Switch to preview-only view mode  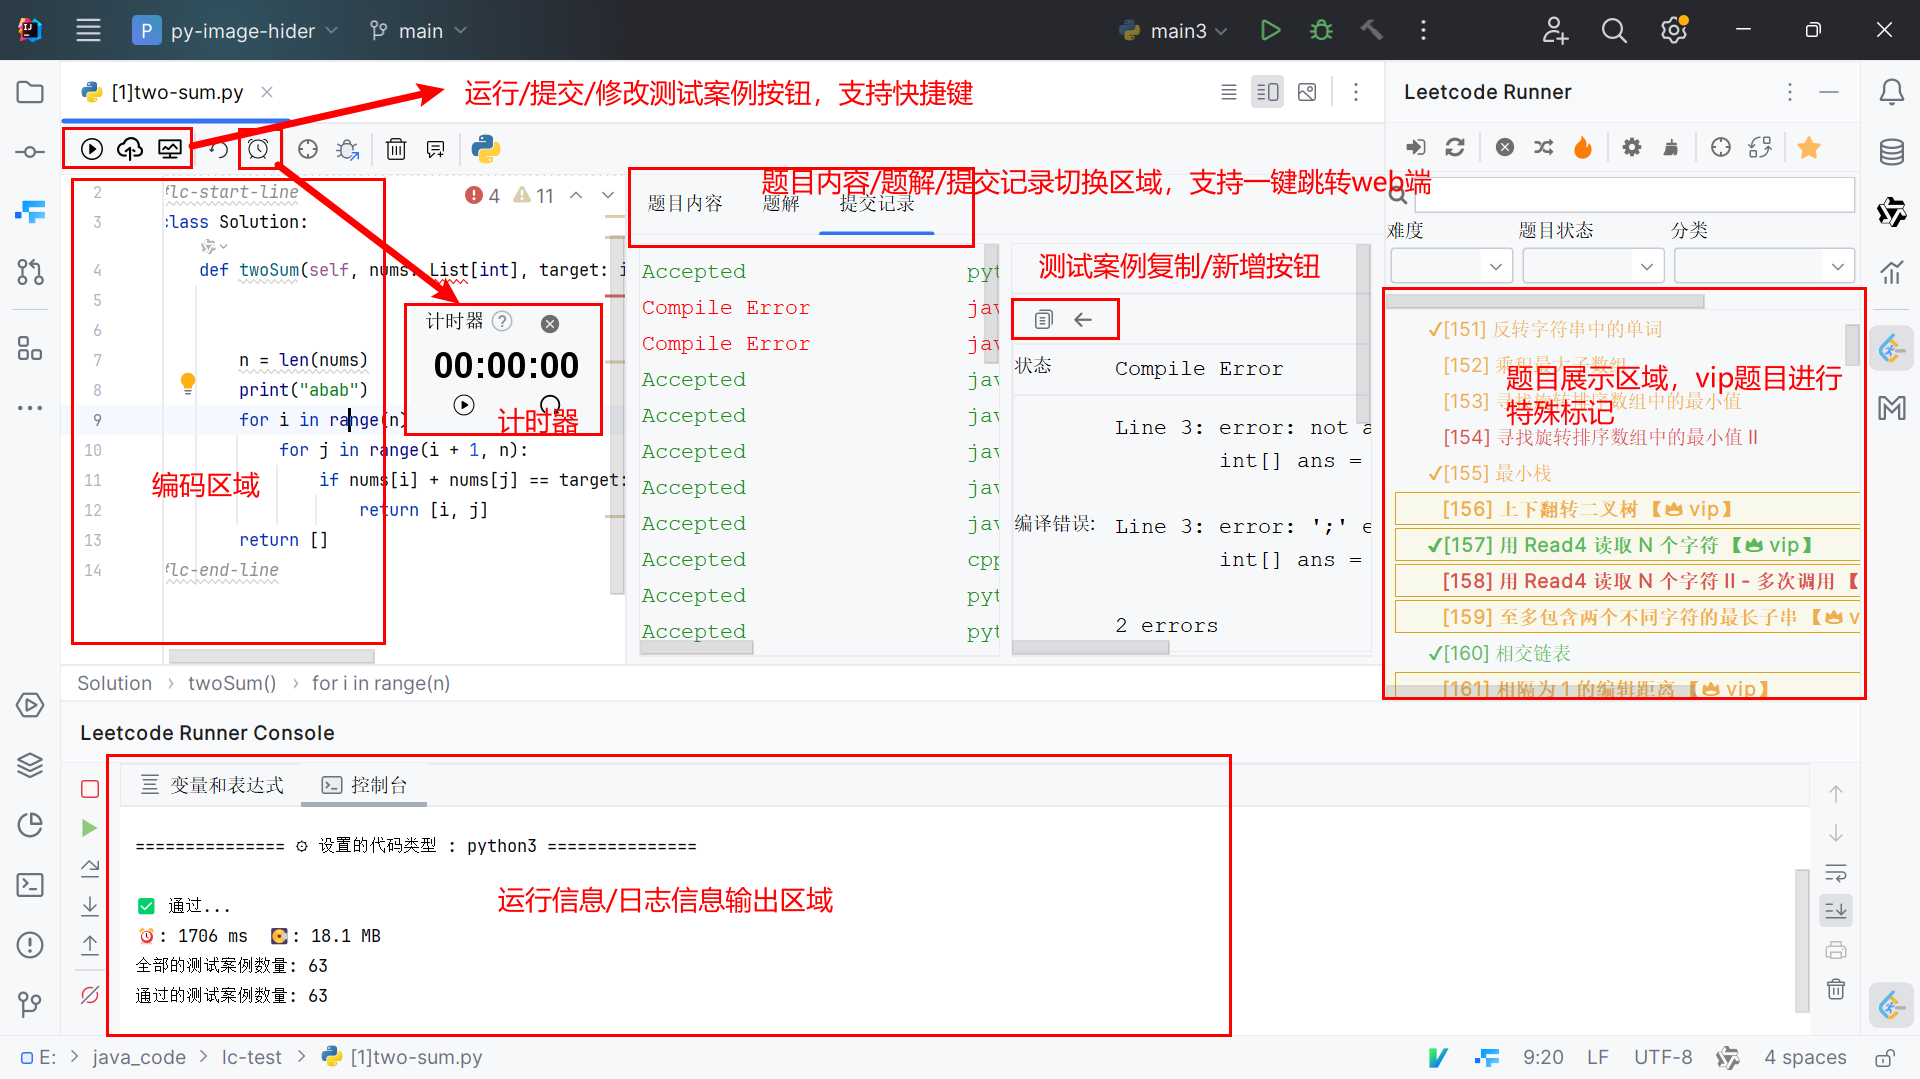[x=1307, y=92]
